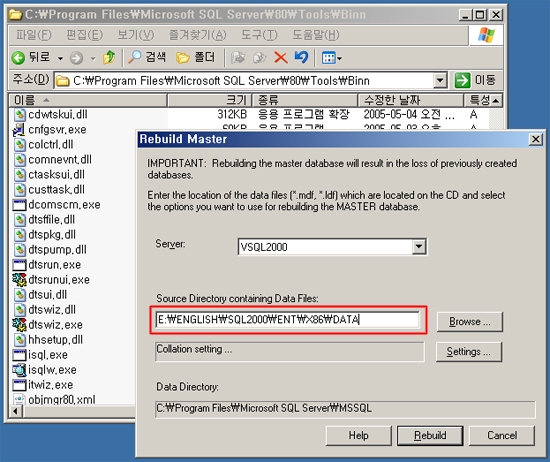Select the cnfgsvr.exe file icon
The width and height of the screenshot is (550, 462).
click(x=19, y=129)
